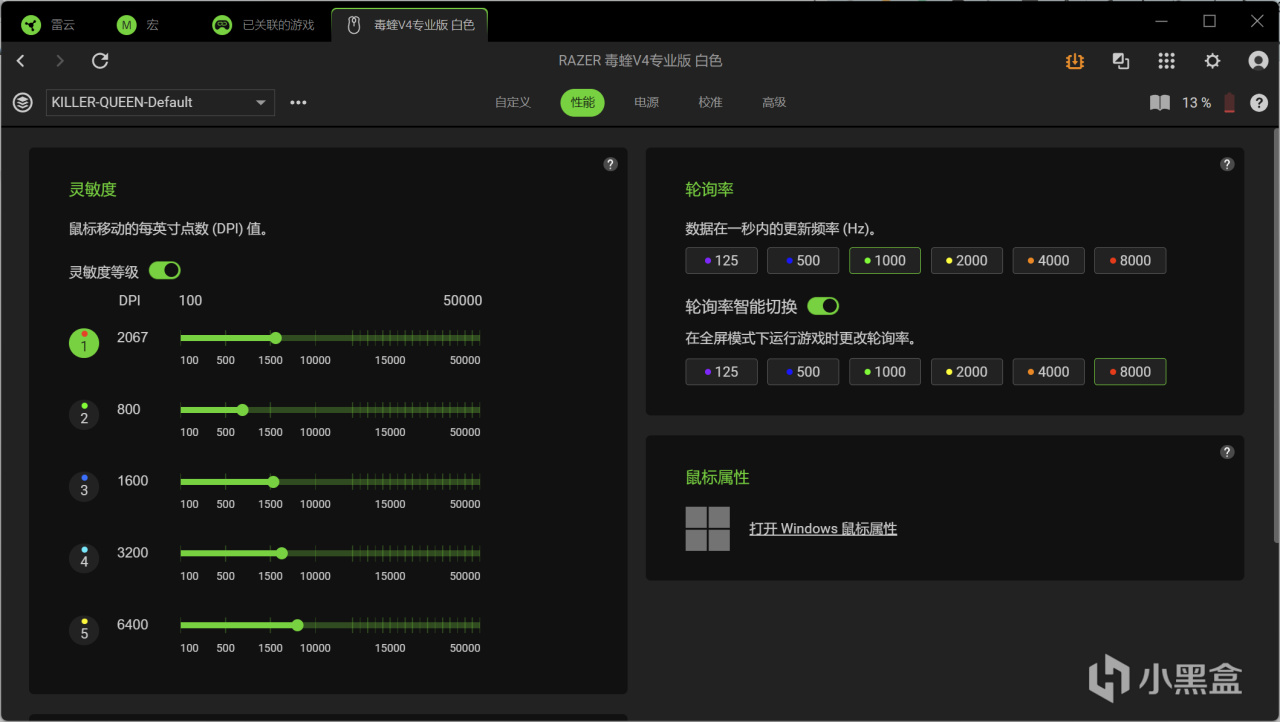The width and height of the screenshot is (1280, 722).
Task: Switch to the 电源 tab
Action: 646,102
